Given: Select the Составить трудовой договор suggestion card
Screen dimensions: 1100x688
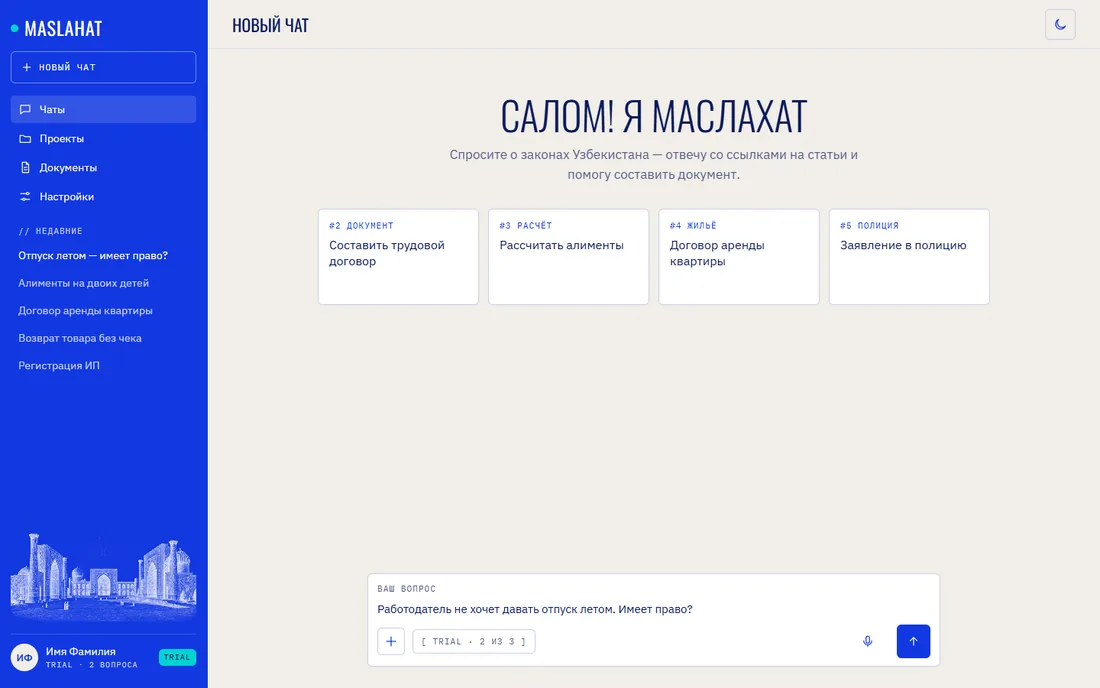Looking at the screenshot, I should tap(398, 257).
